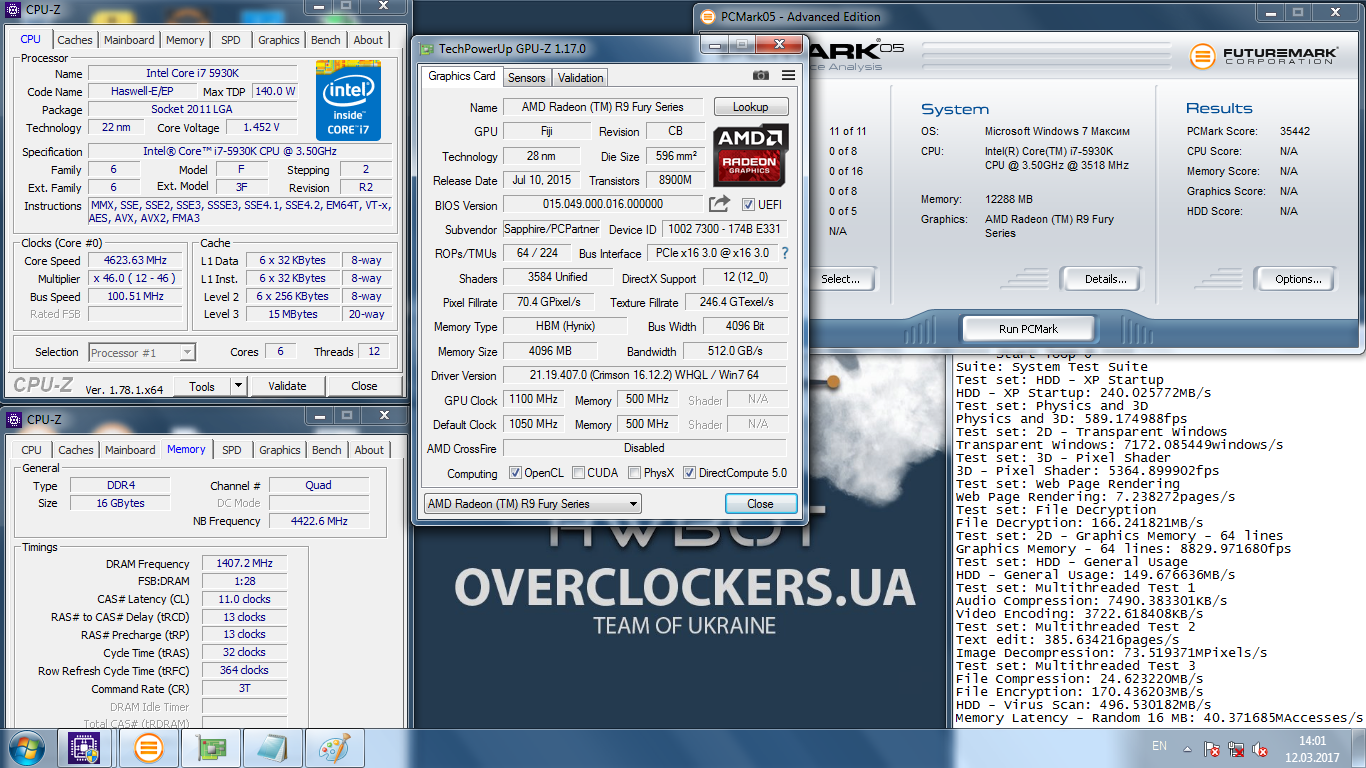Click the Run PCMark button
This screenshot has width=1366, height=768.
pos(1028,328)
